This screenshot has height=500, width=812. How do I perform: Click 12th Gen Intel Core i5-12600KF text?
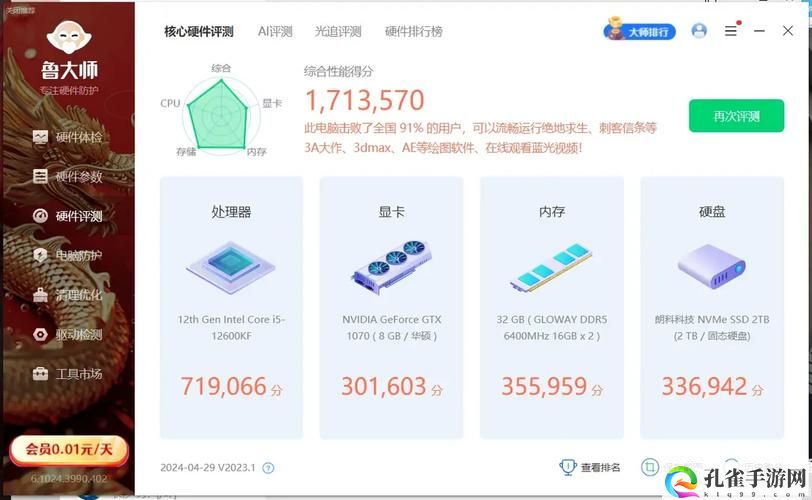click(231, 328)
